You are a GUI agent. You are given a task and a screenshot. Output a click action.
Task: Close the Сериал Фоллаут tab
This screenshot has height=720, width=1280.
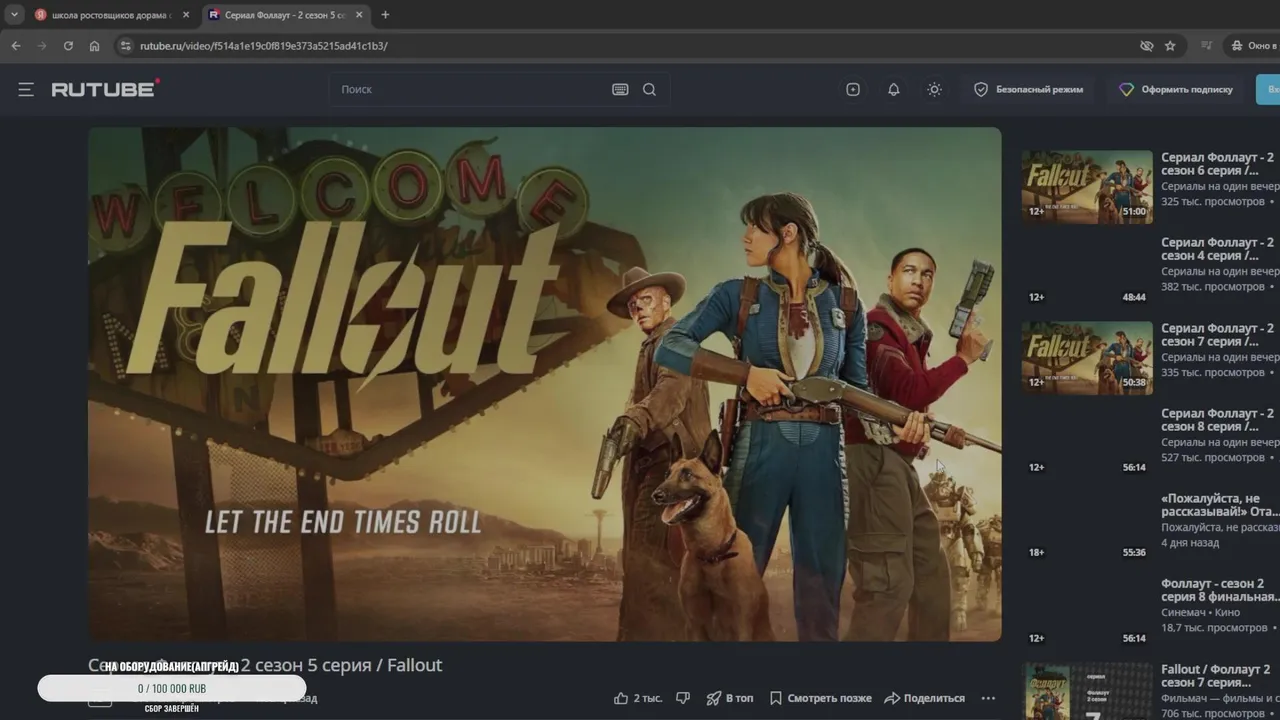tap(359, 15)
